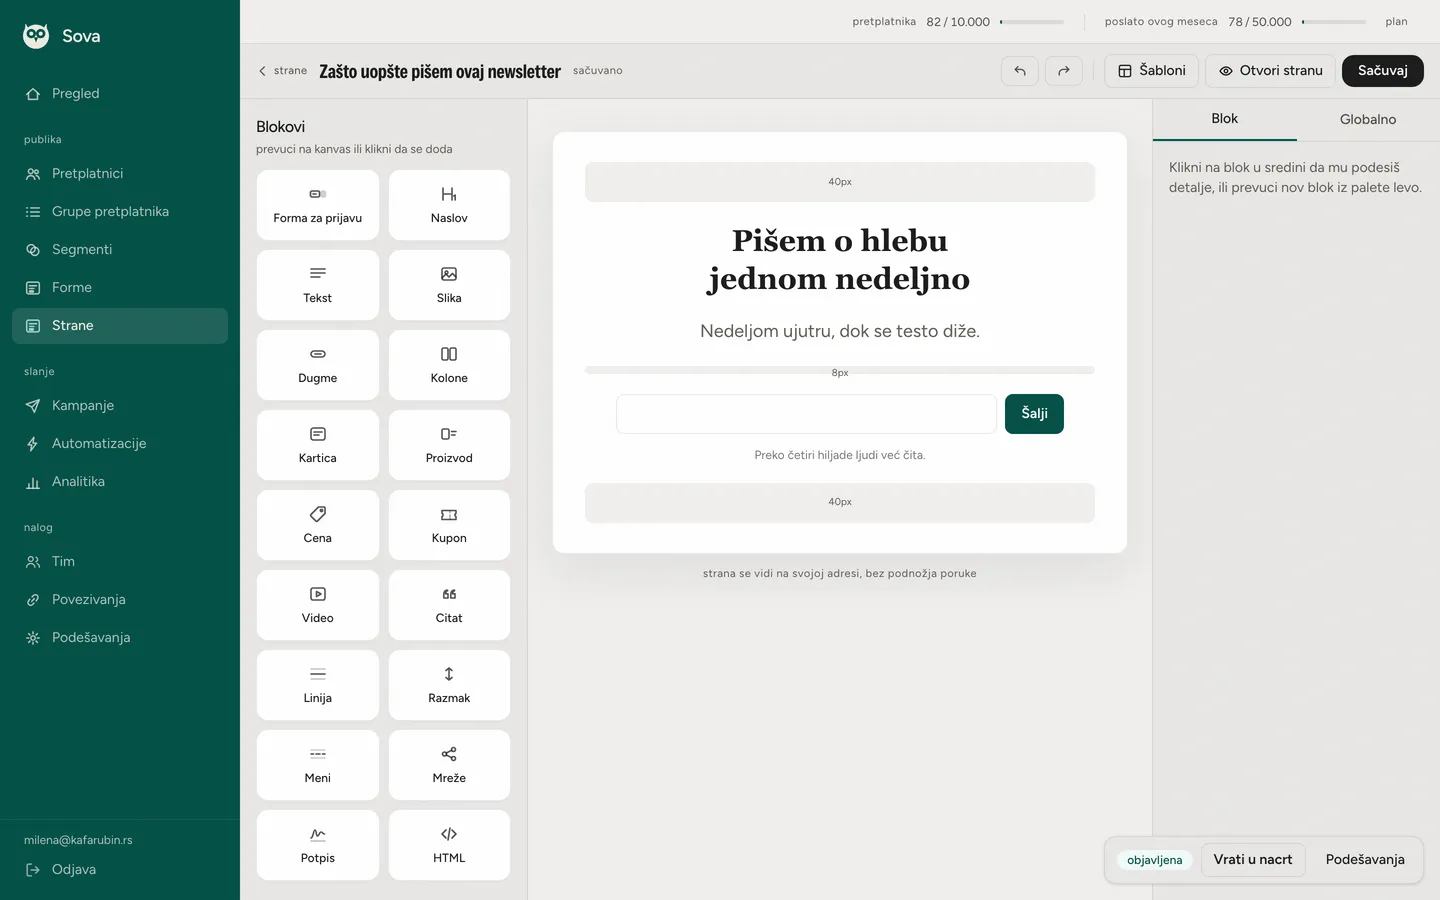Click Otvori stranu button

[x=1270, y=71]
